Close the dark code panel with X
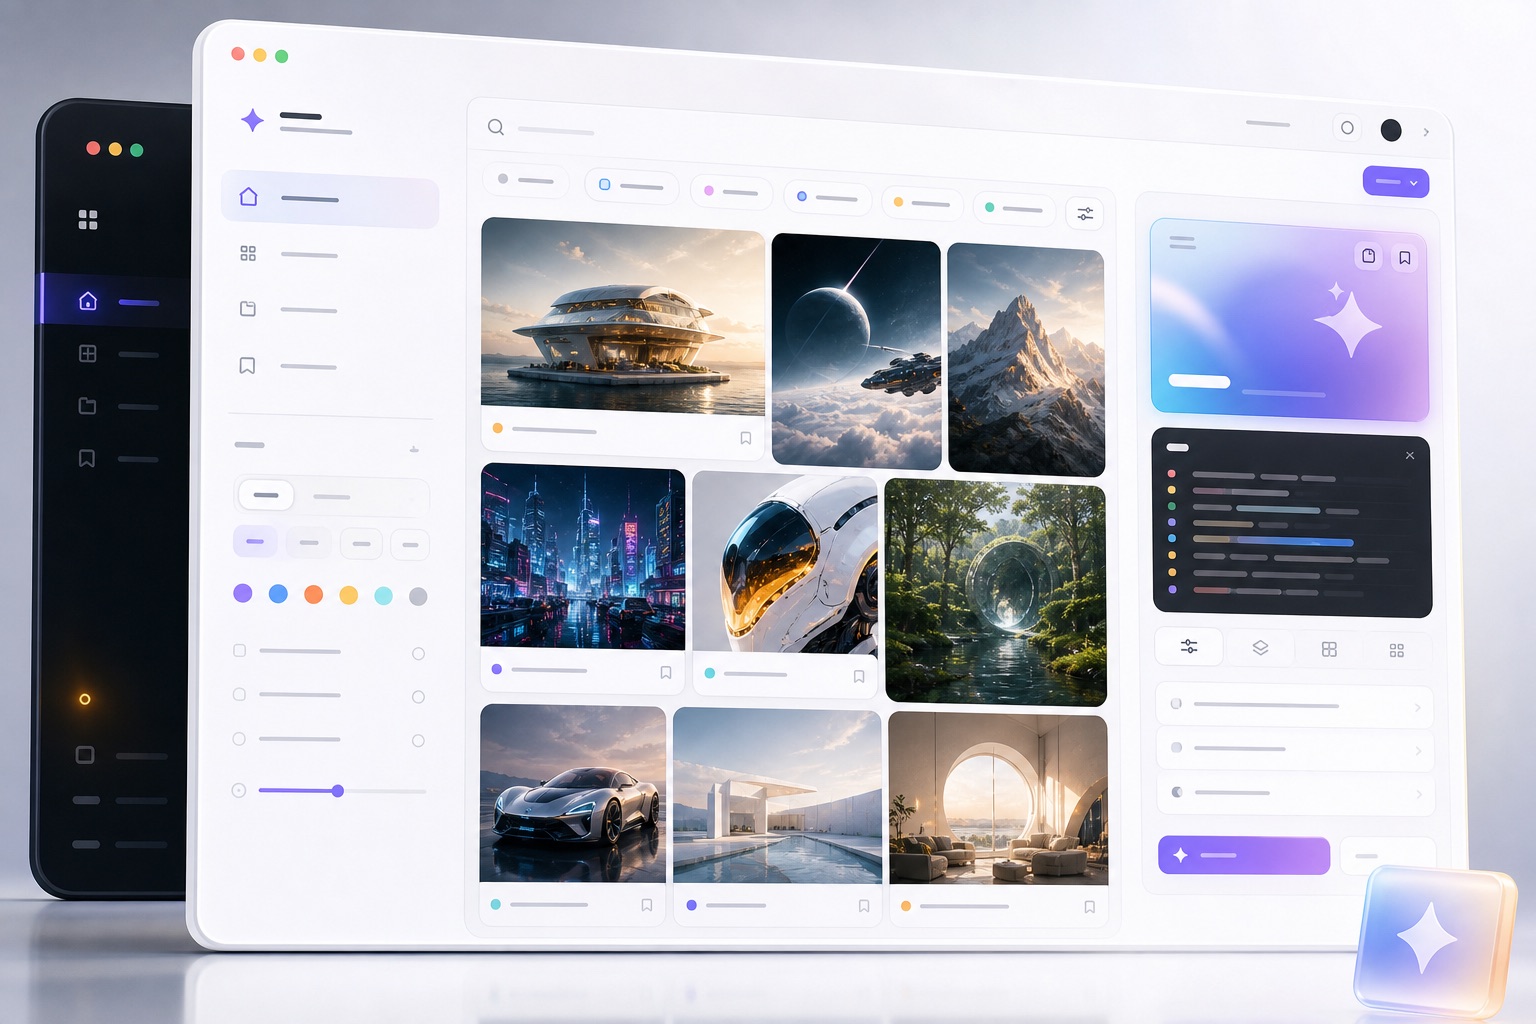Viewport: 1536px width, 1024px height. [1410, 455]
